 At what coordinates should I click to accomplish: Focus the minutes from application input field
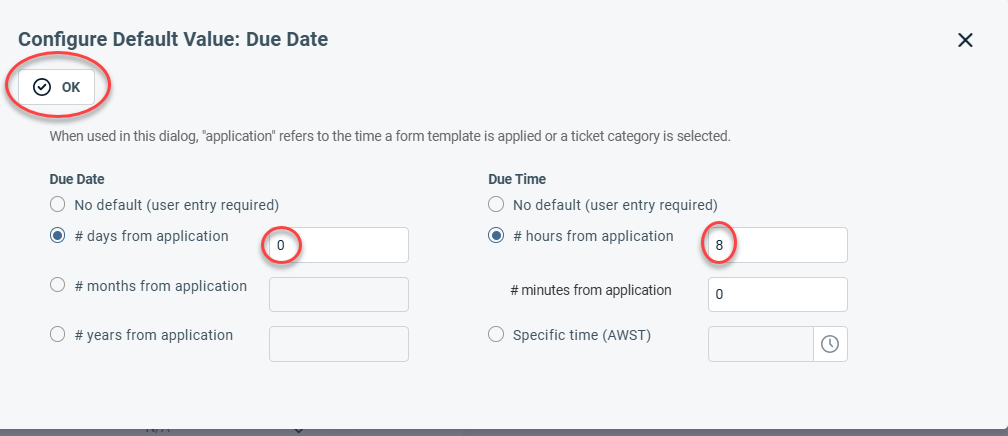click(x=777, y=294)
